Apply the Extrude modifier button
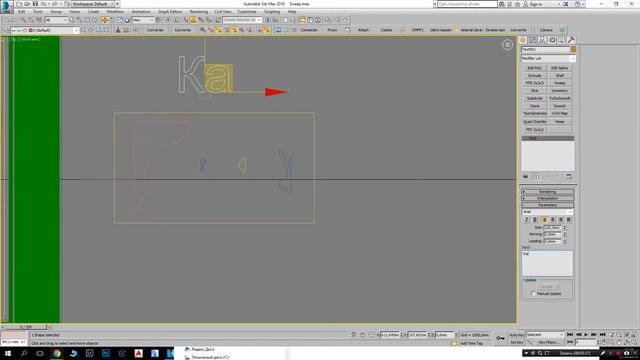640x360 pixels. point(534,76)
